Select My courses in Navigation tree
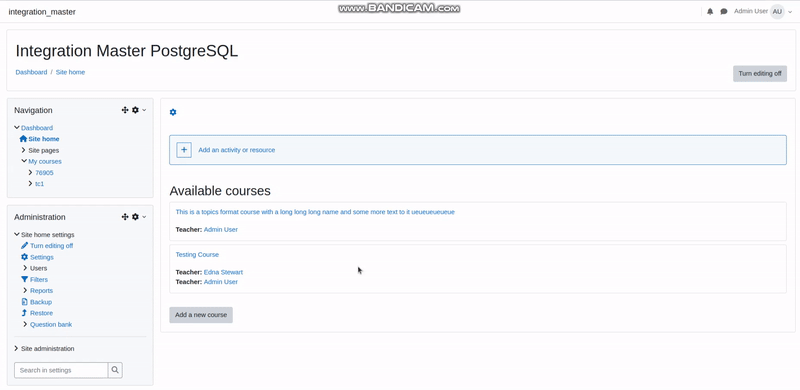Viewport: 800px width, 390px height. (x=45, y=161)
